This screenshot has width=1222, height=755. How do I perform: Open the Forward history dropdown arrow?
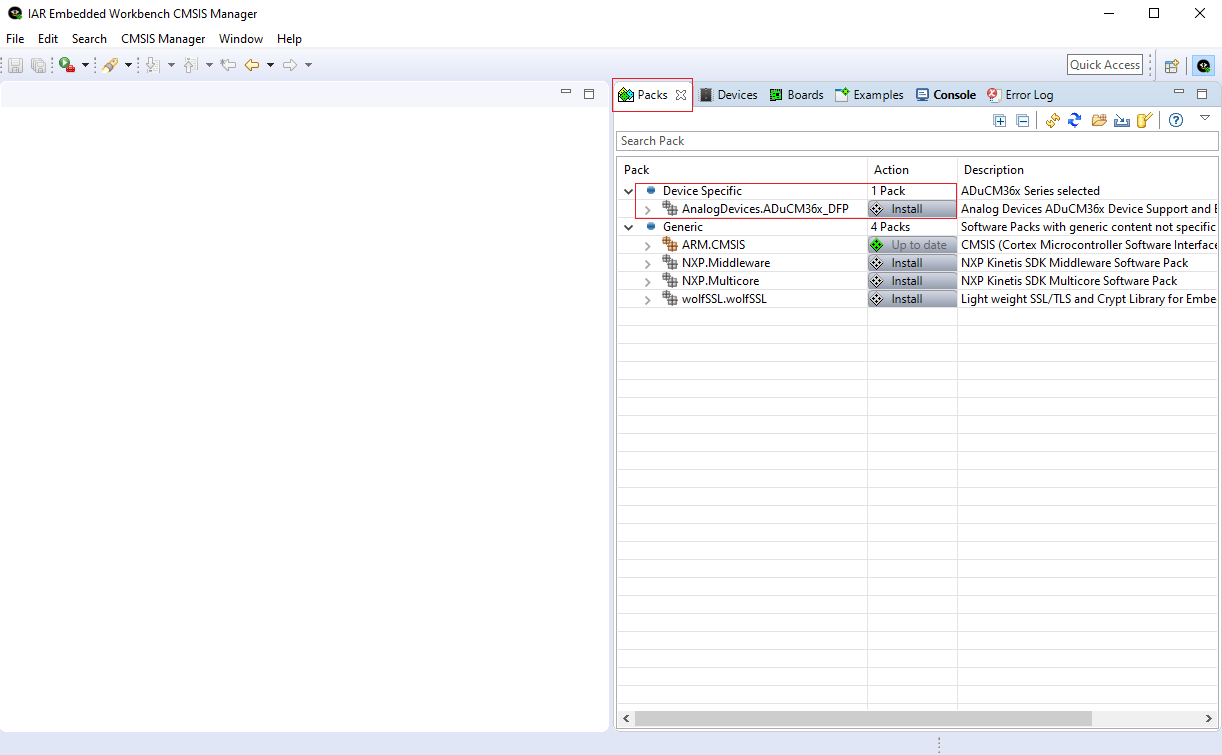pos(308,65)
